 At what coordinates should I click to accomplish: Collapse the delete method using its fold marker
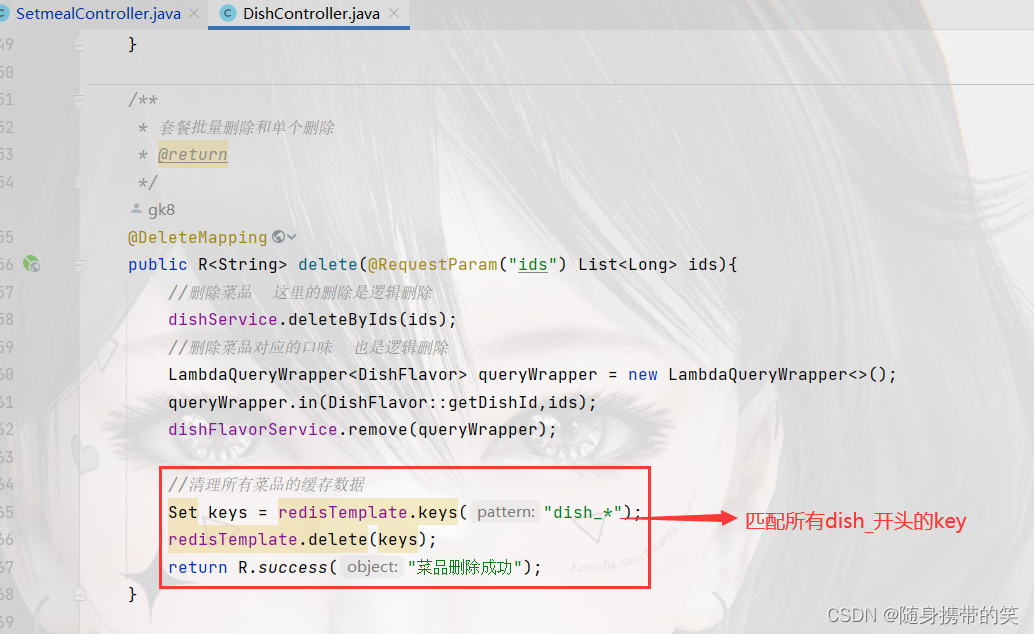pyautogui.click(x=79, y=265)
